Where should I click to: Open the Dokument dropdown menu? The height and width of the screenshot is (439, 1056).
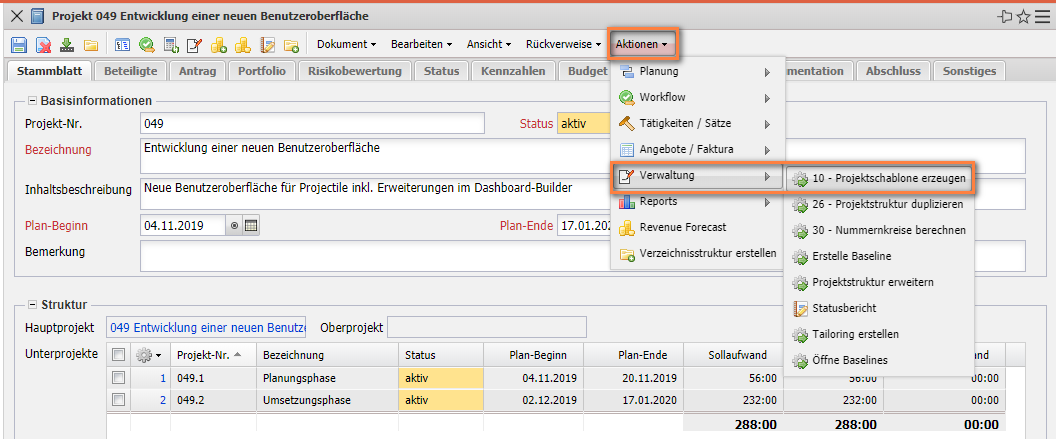point(346,45)
